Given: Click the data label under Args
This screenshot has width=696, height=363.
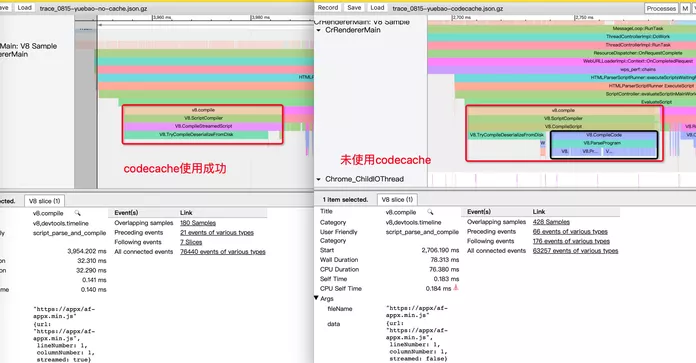Looking at the screenshot, I should (333, 324).
